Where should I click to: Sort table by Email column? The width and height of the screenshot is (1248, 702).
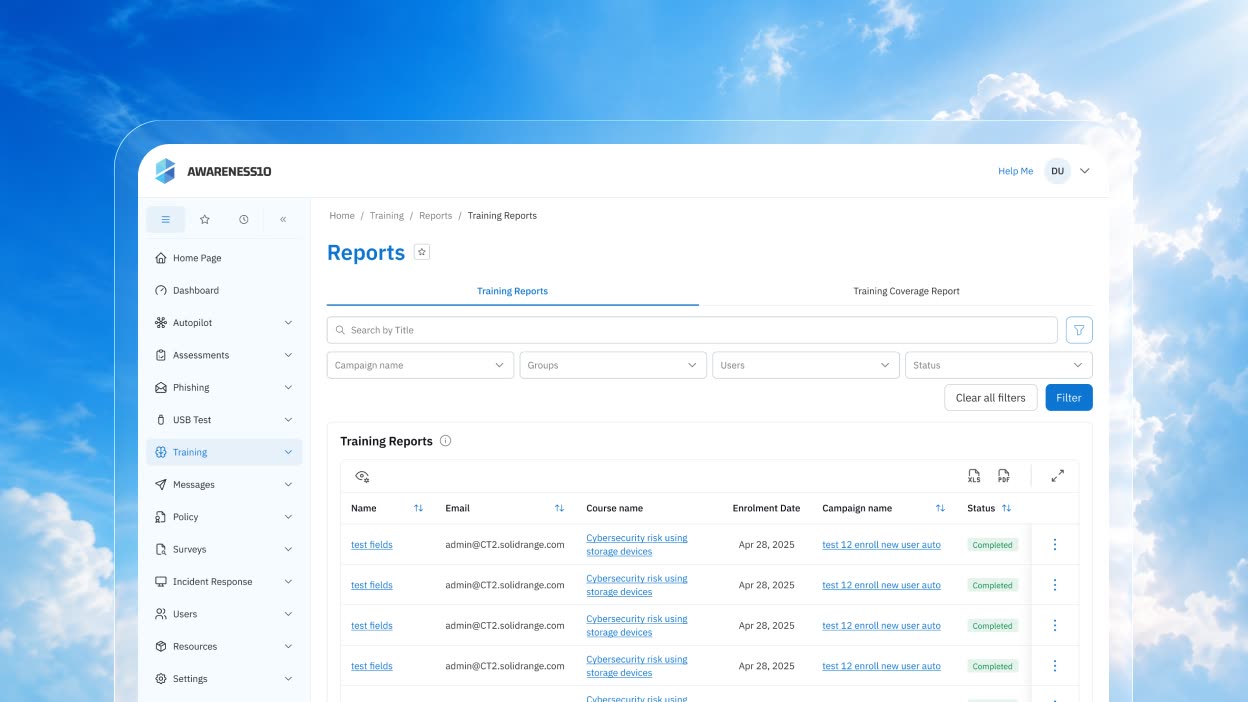click(559, 508)
